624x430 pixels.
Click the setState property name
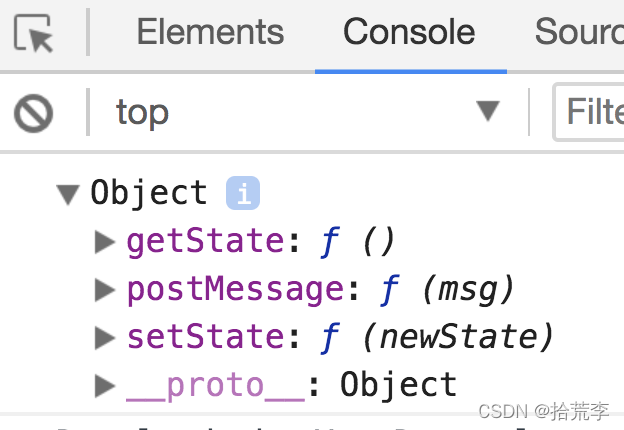coord(205,337)
